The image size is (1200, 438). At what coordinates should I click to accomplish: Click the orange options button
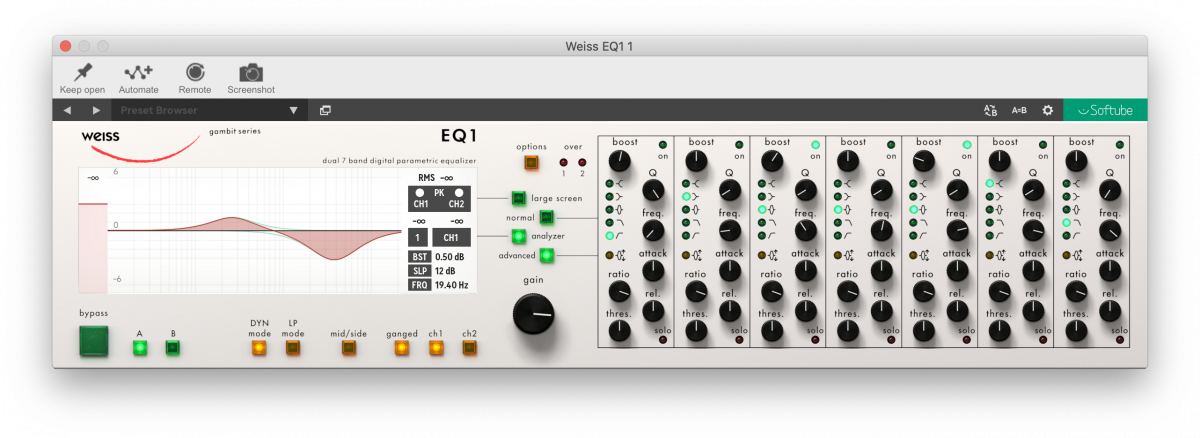tap(531, 163)
